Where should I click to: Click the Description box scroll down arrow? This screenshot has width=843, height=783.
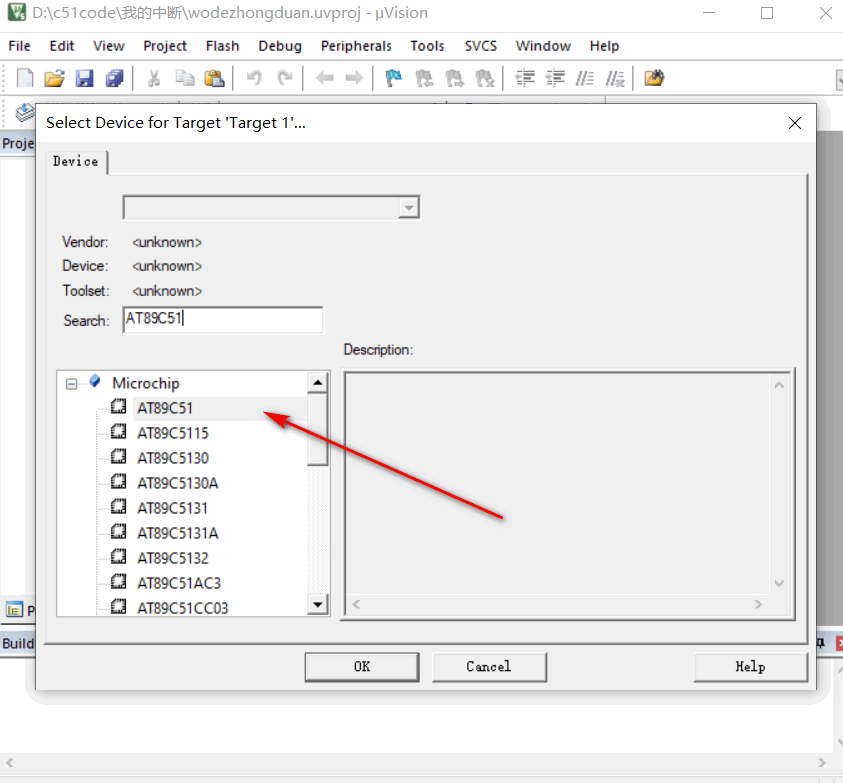tap(779, 583)
